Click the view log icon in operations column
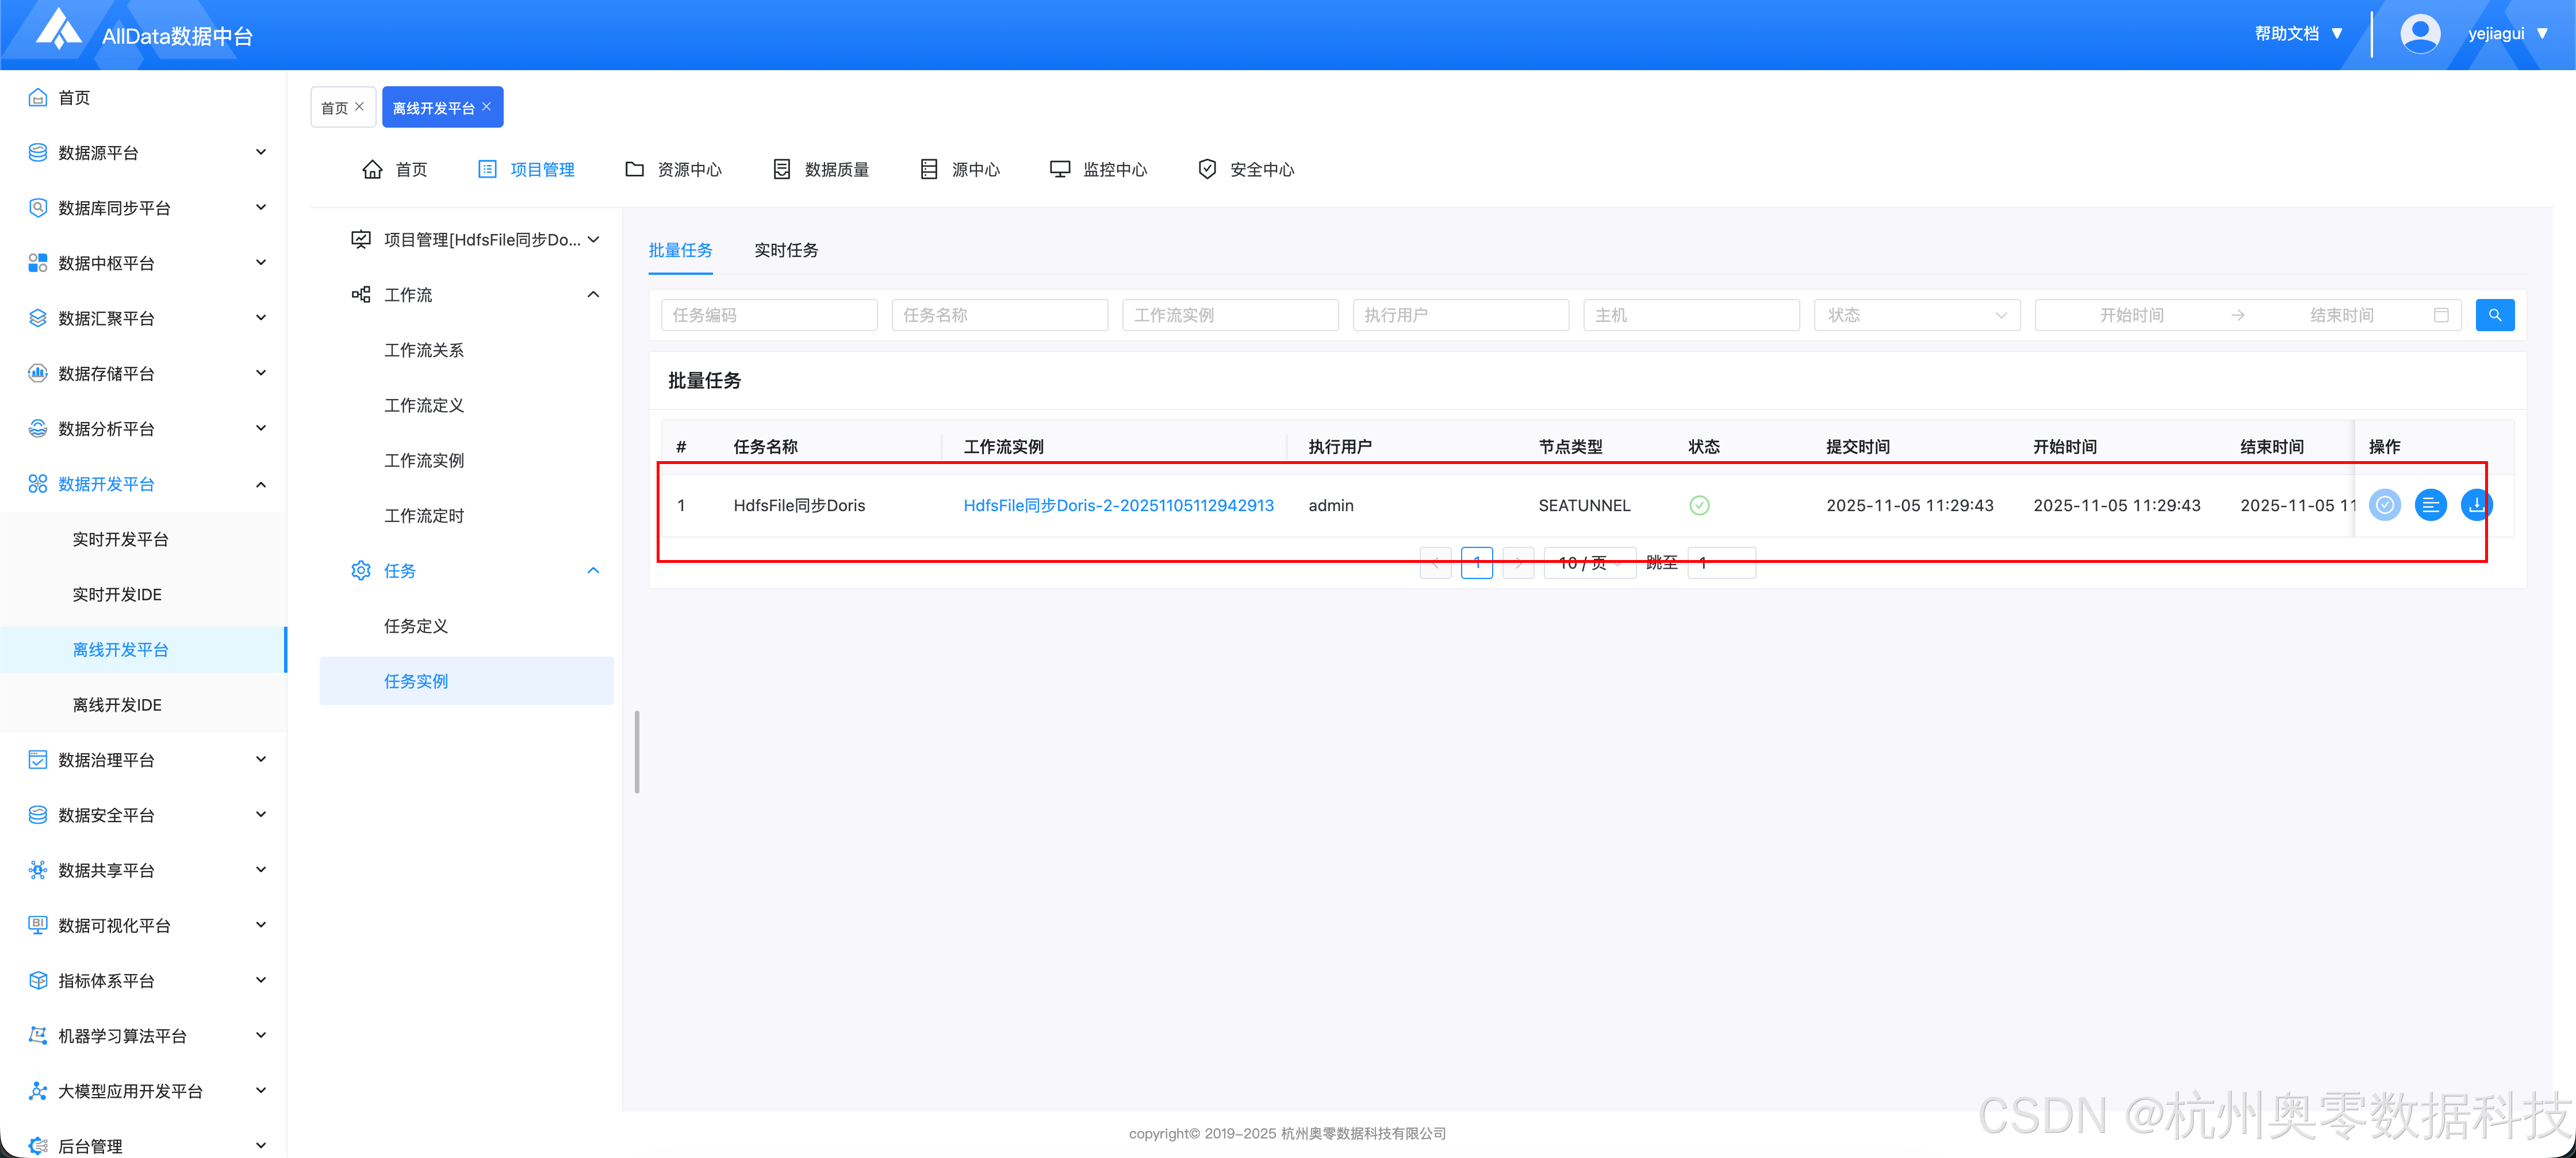2576x1158 pixels. coord(2430,505)
